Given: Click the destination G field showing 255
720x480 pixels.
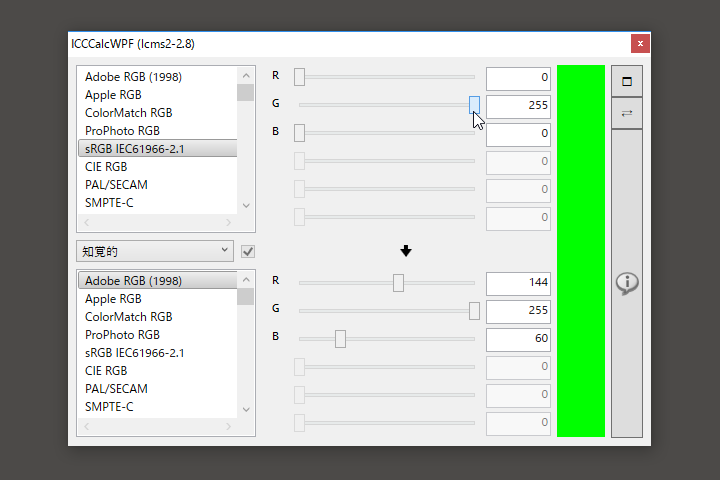Looking at the screenshot, I should tap(518, 311).
